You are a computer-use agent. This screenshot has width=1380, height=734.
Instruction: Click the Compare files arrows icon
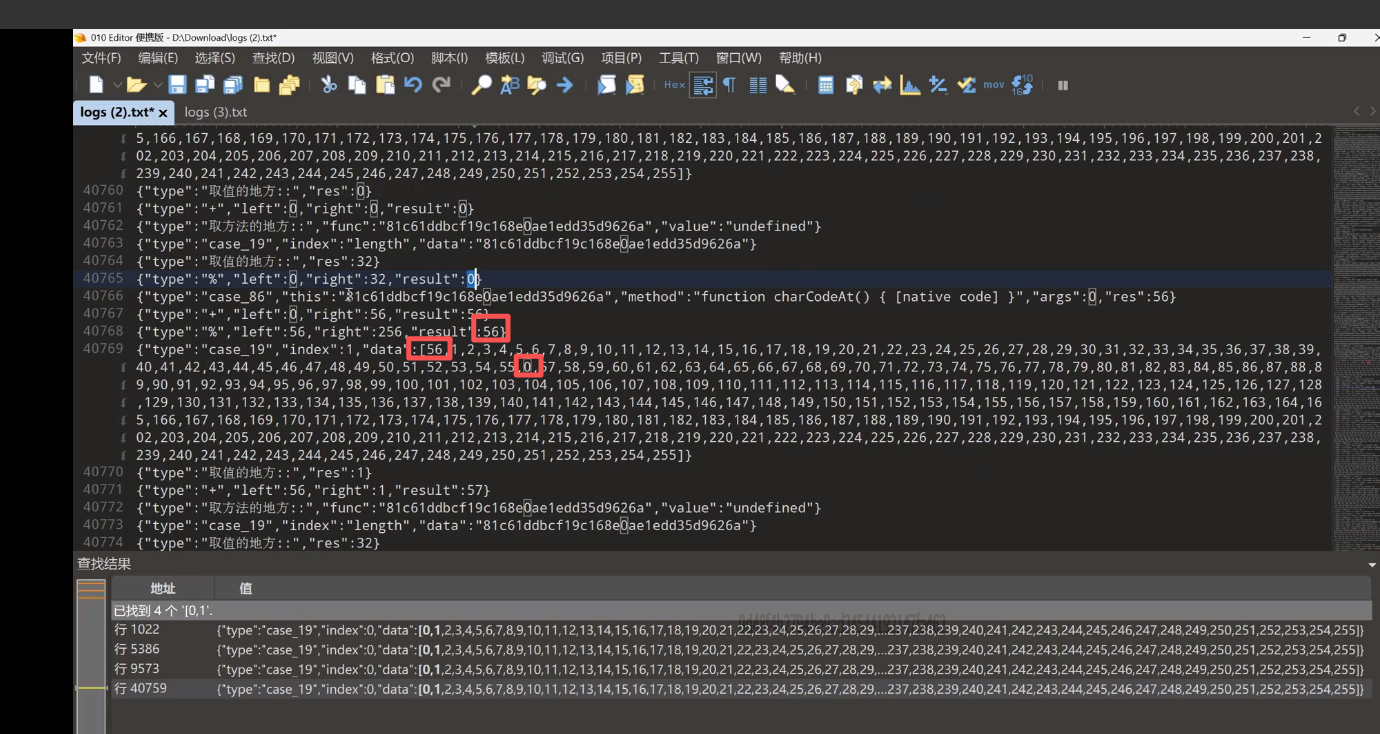(x=882, y=85)
